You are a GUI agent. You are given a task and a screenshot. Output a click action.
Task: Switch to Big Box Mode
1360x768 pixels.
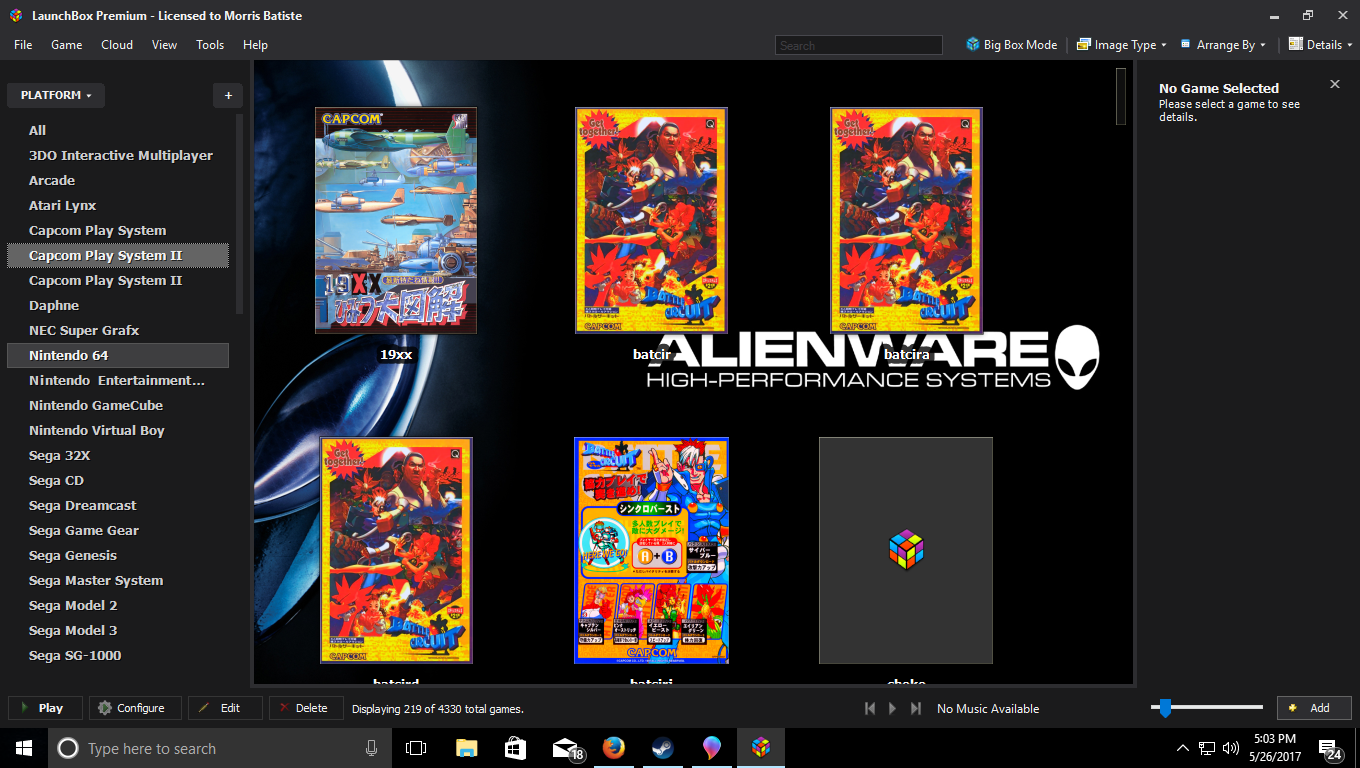(1011, 45)
